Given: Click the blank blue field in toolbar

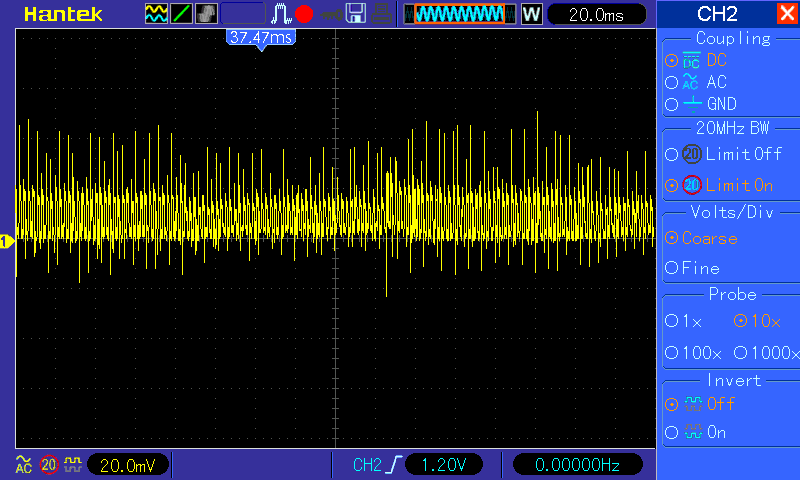Looking at the screenshot, I should [x=243, y=14].
